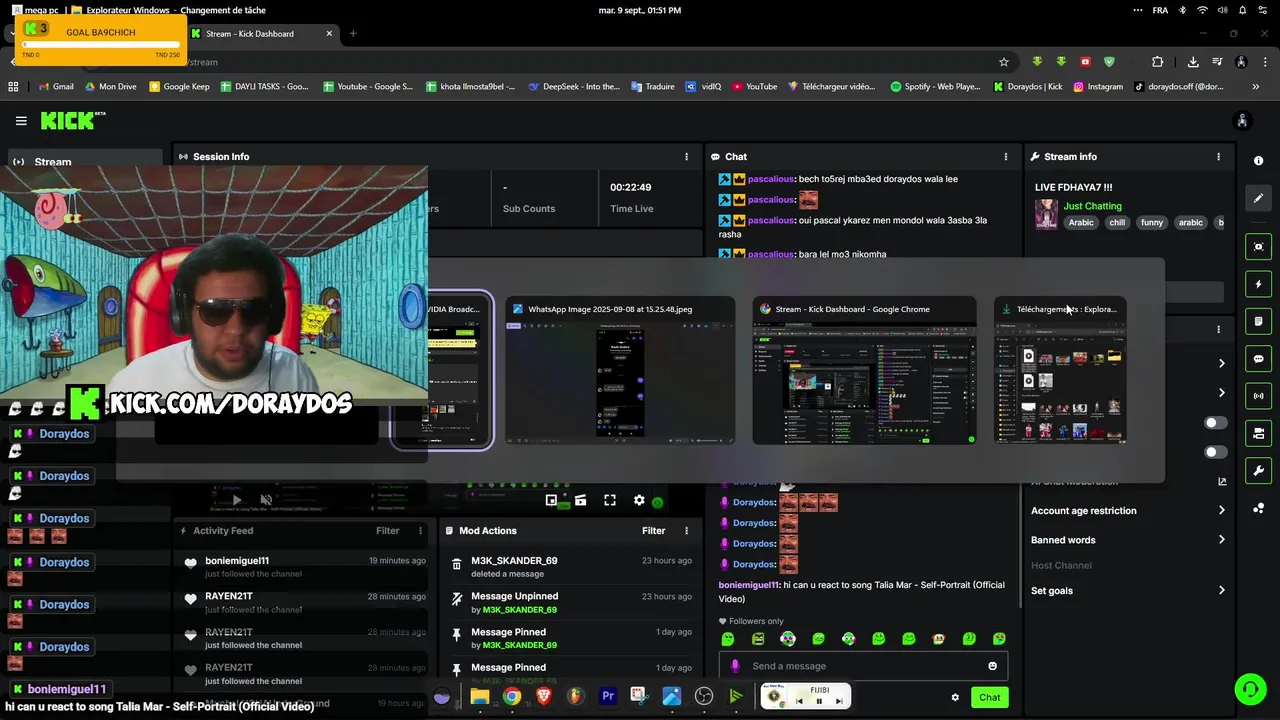Open Chrome extensions puzzle icon
This screenshot has height=720, width=1280.
[1157, 62]
